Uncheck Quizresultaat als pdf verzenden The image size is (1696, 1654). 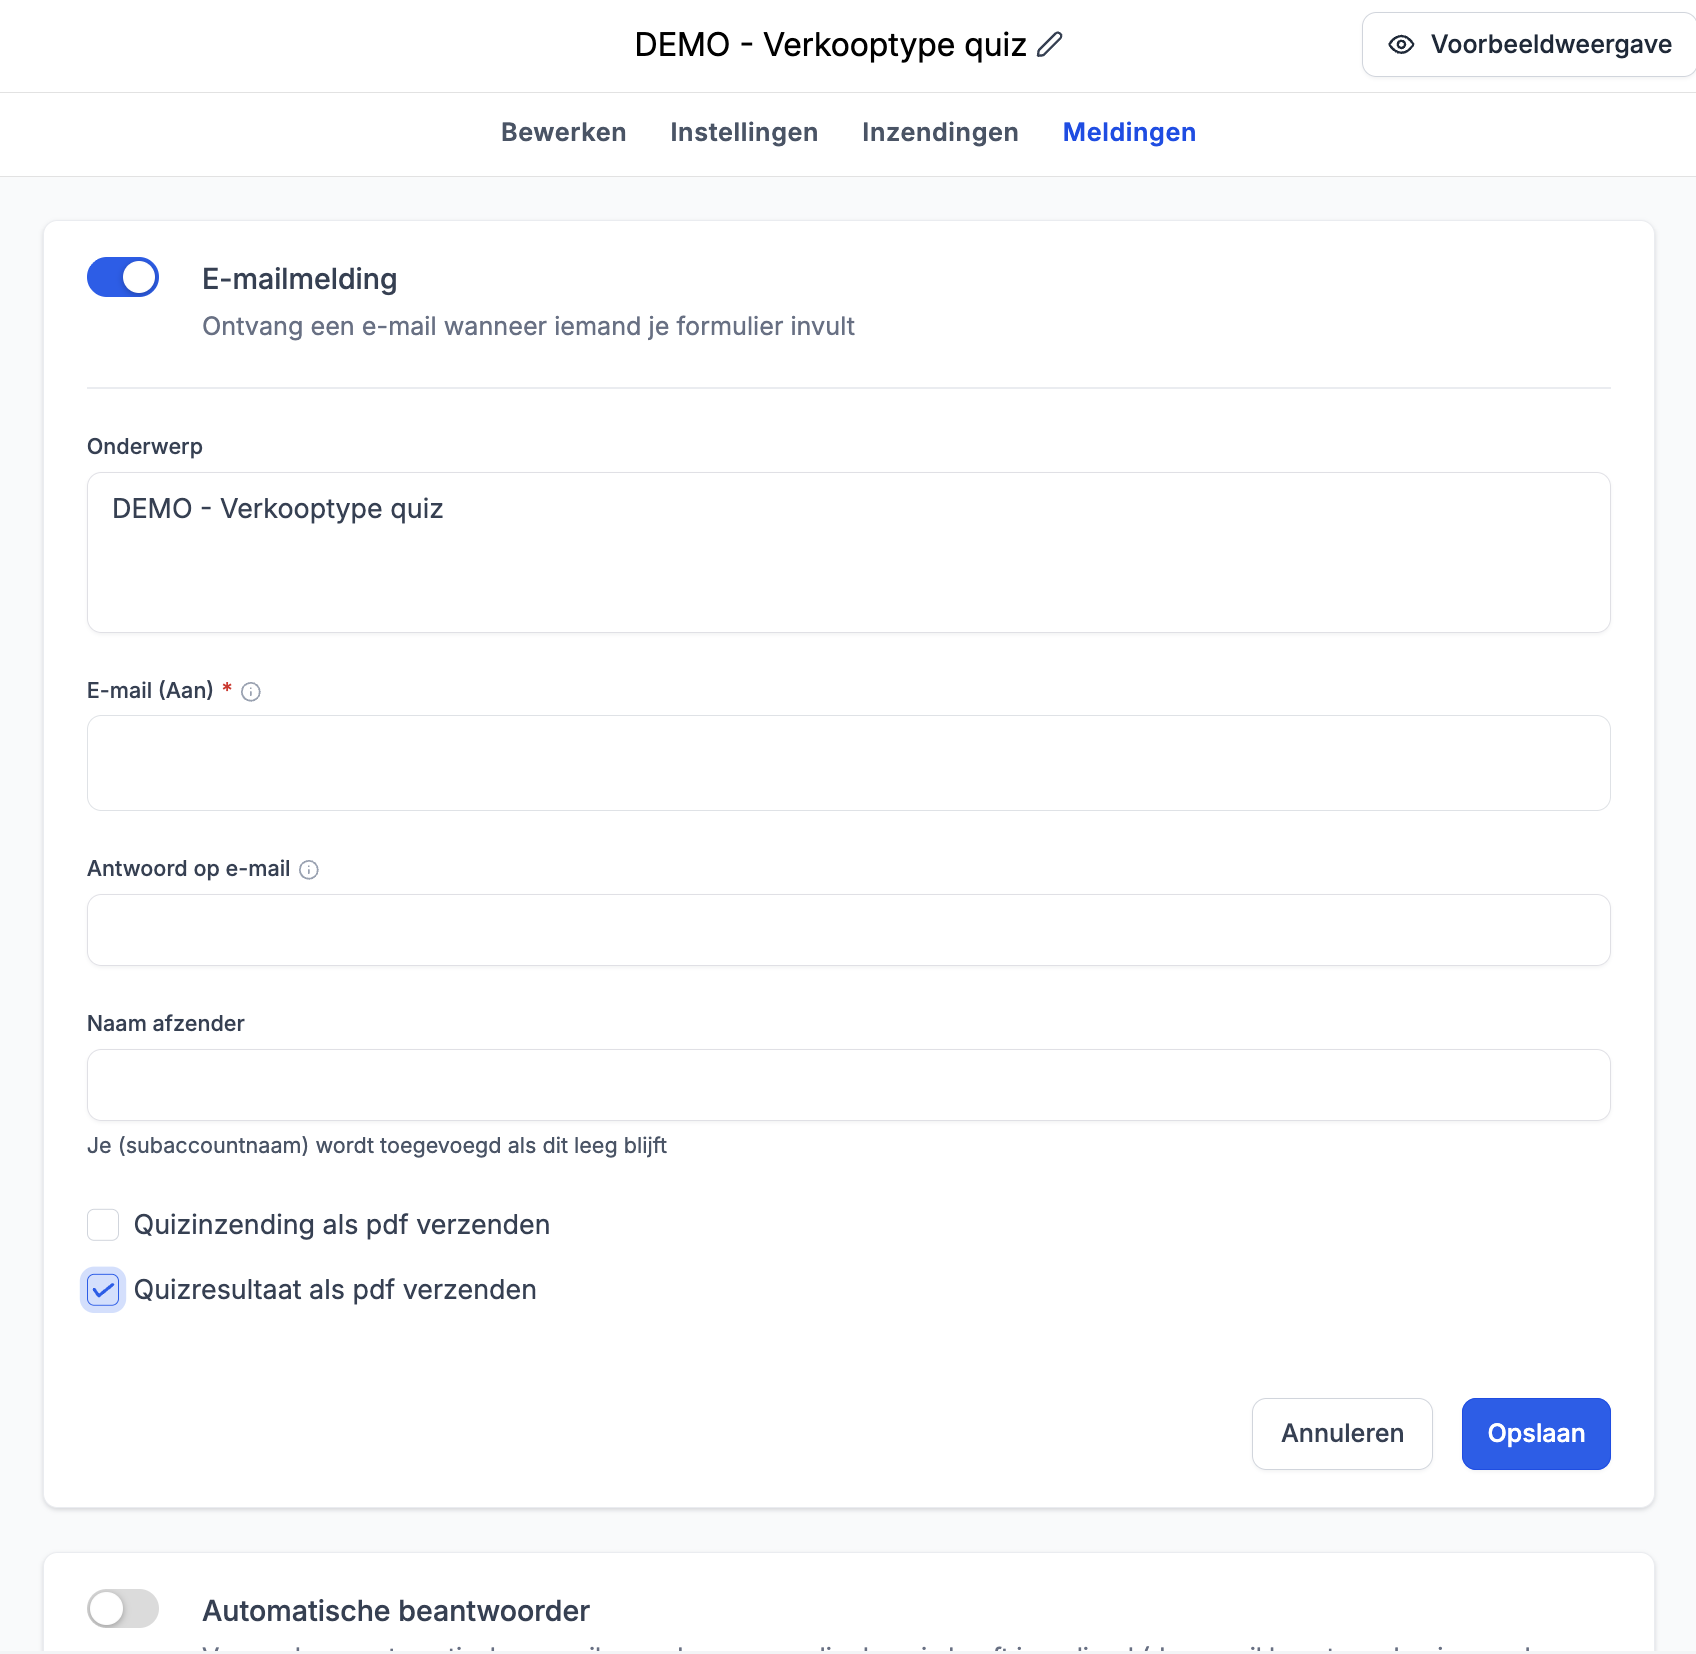click(x=103, y=1290)
